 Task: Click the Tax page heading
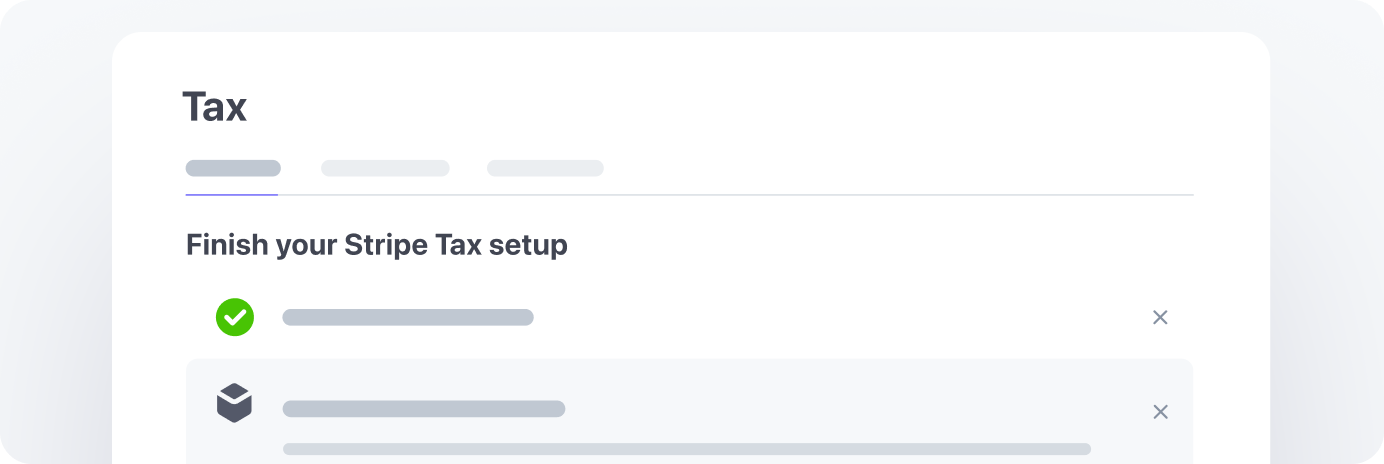[214, 107]
